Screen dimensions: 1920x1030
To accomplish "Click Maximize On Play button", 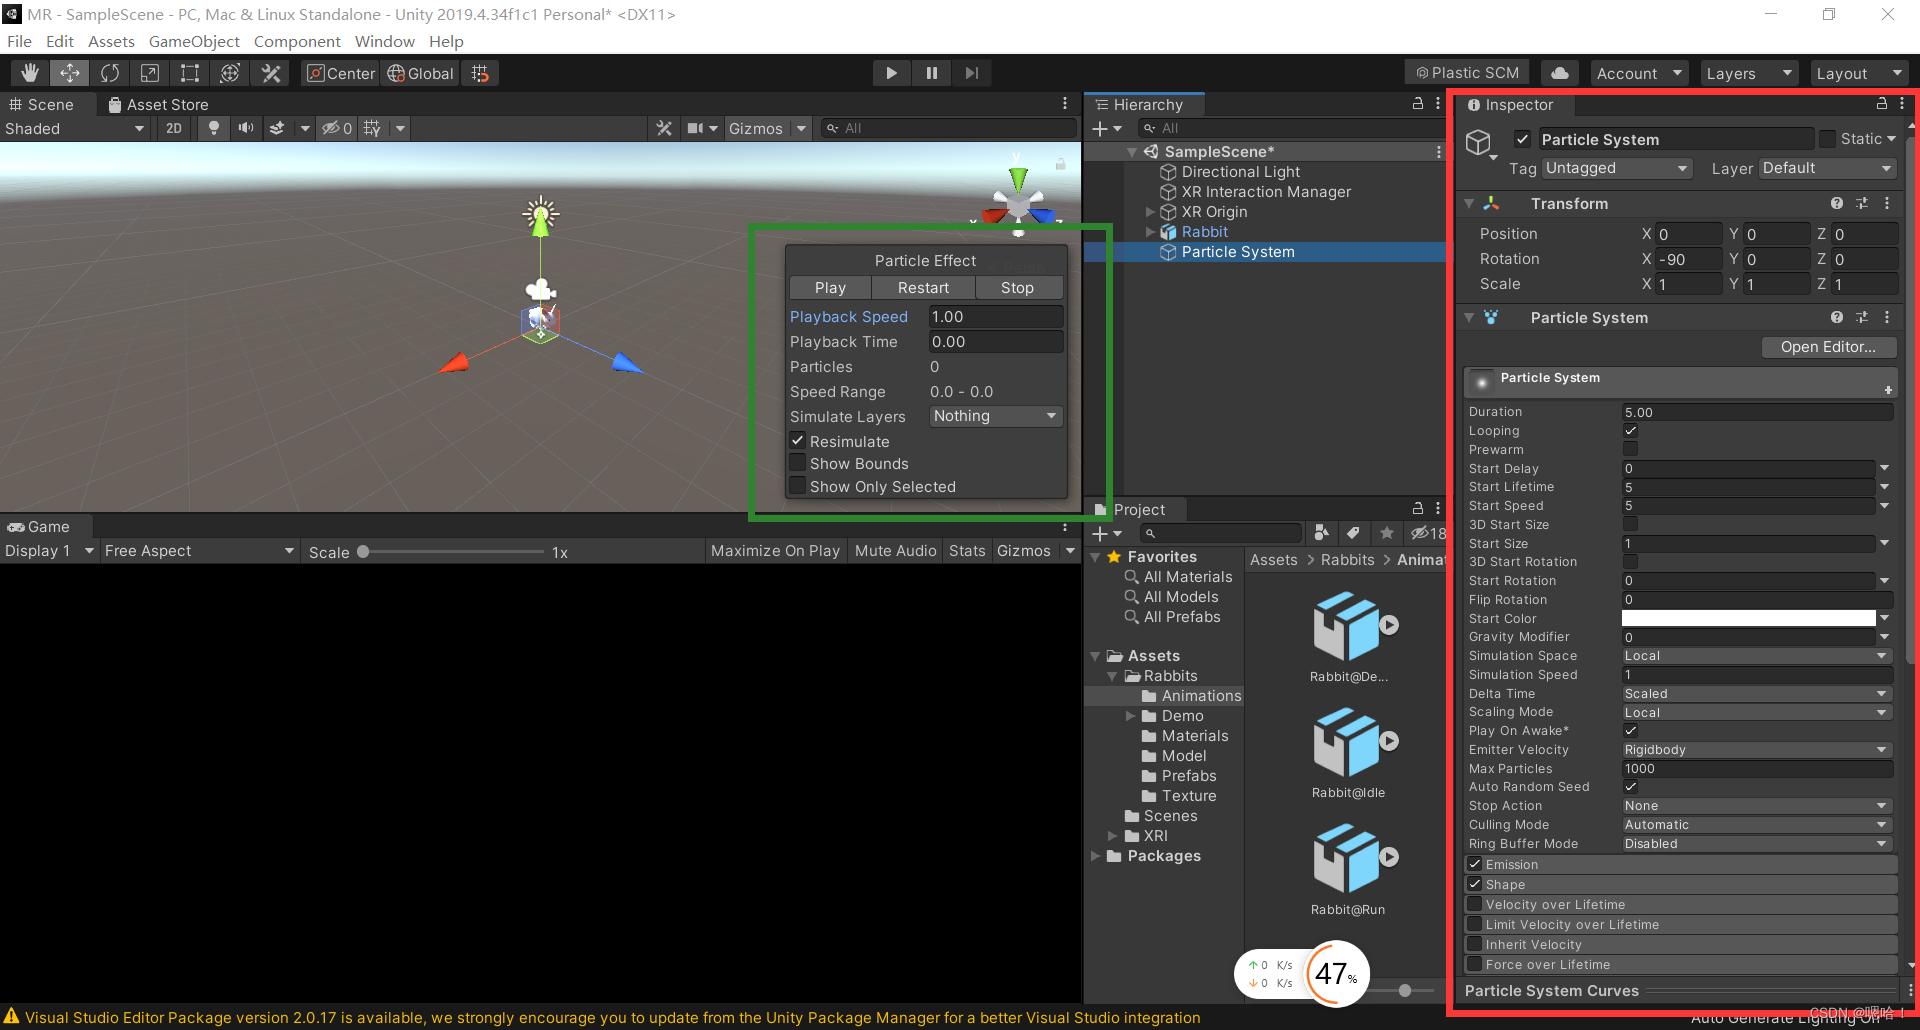I will point(775,551).
